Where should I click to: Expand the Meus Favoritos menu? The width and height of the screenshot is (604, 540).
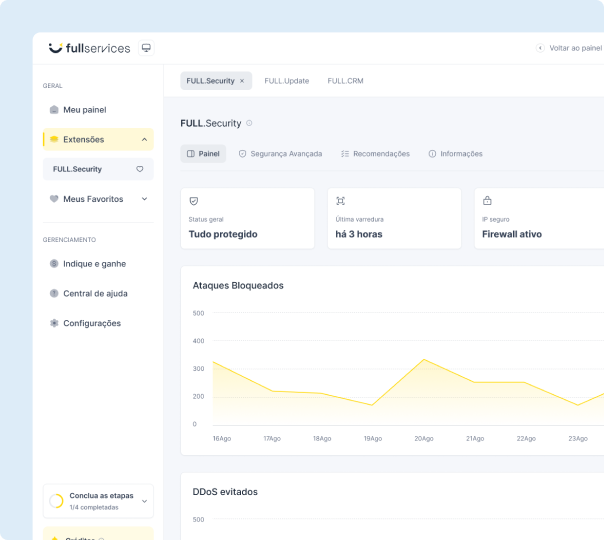click(144, 199)
